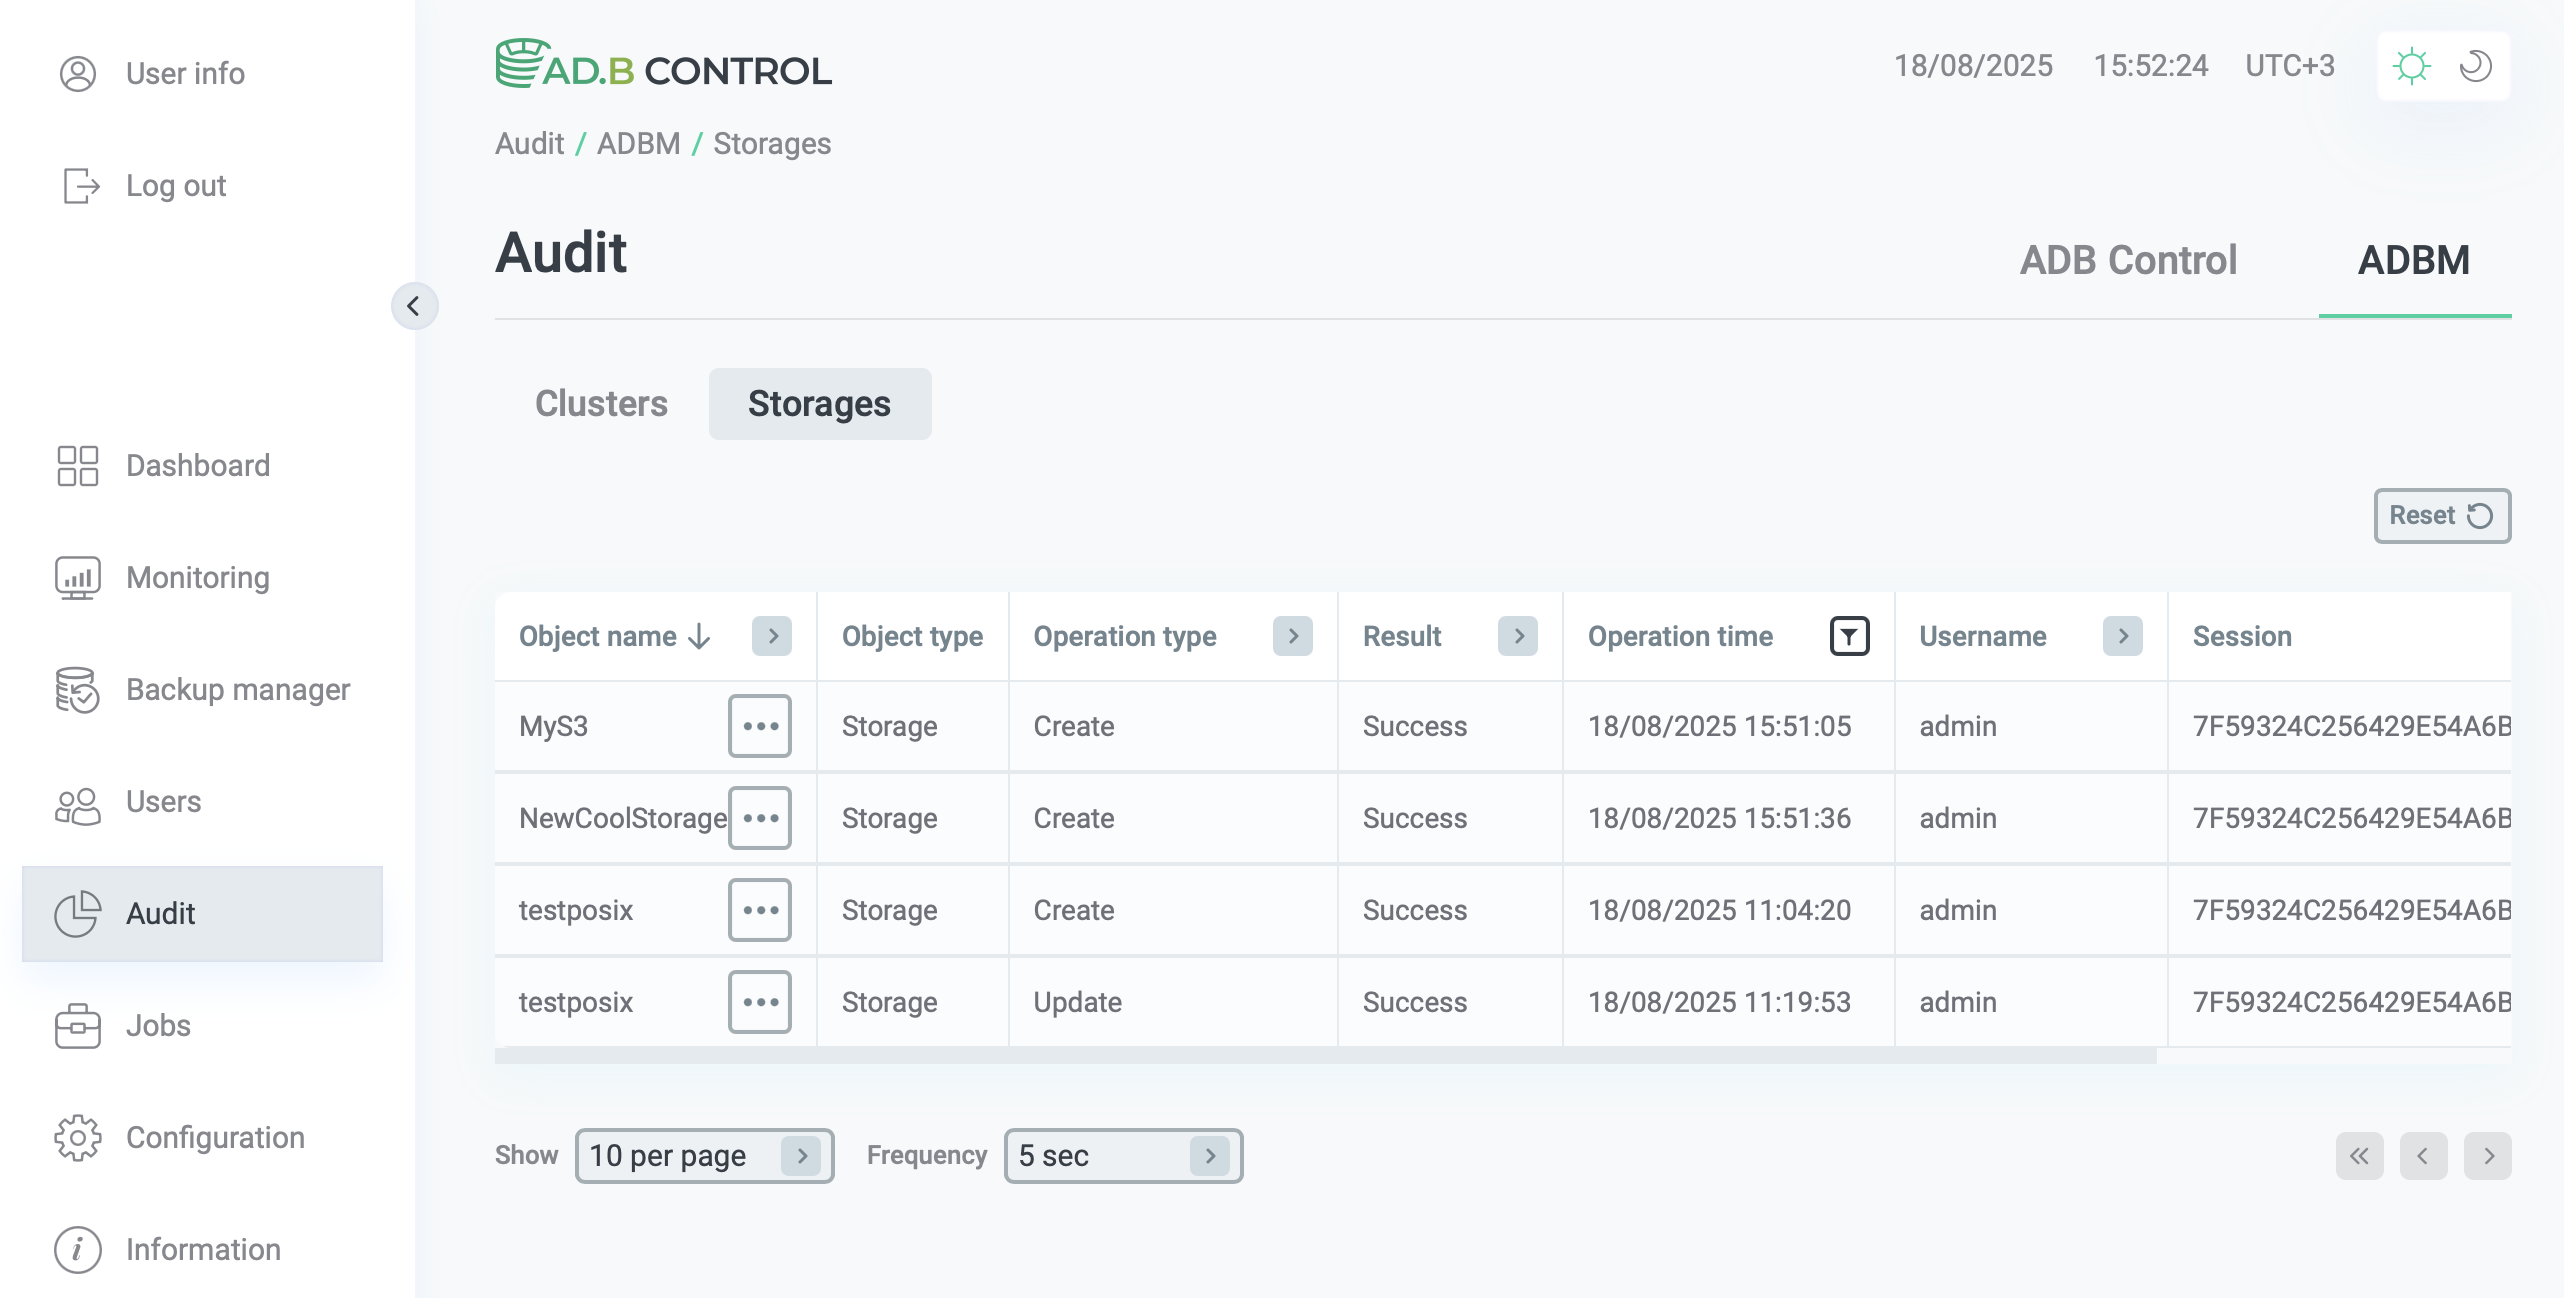Open the Backup manager section
2564x1298 pixels.
(237, 689)
